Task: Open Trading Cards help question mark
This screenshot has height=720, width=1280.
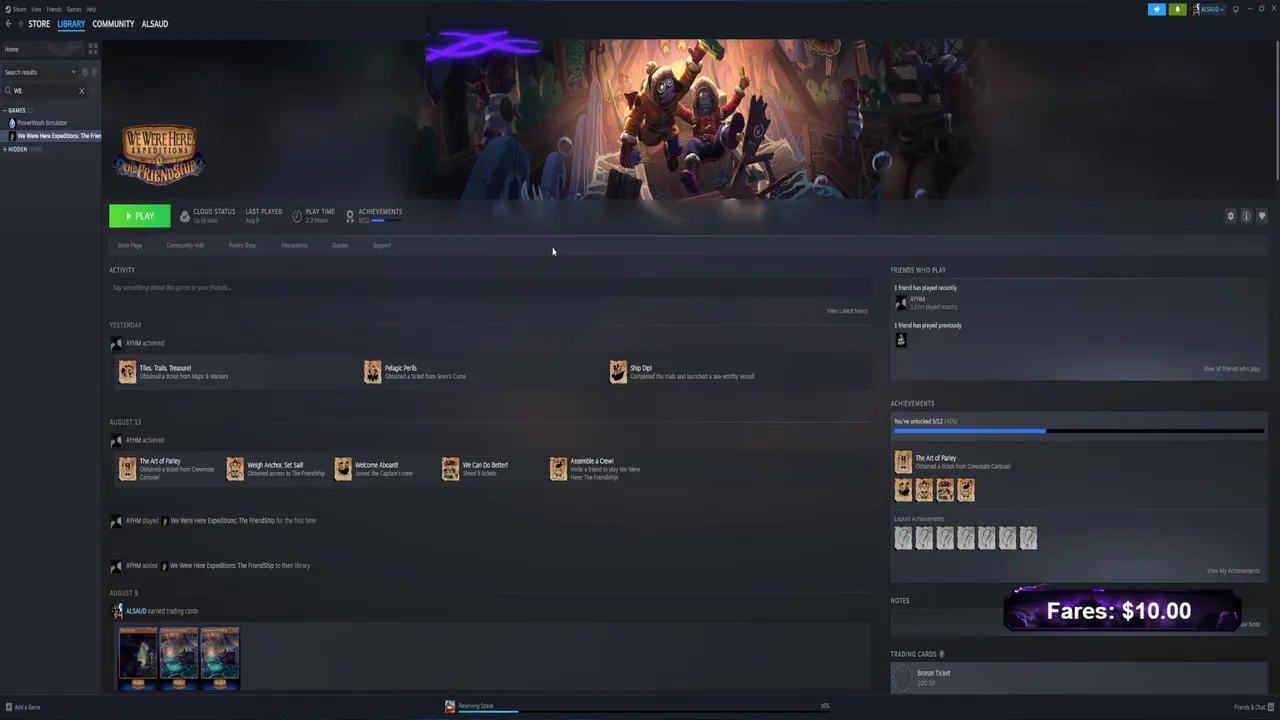Action: pos(941,654)
